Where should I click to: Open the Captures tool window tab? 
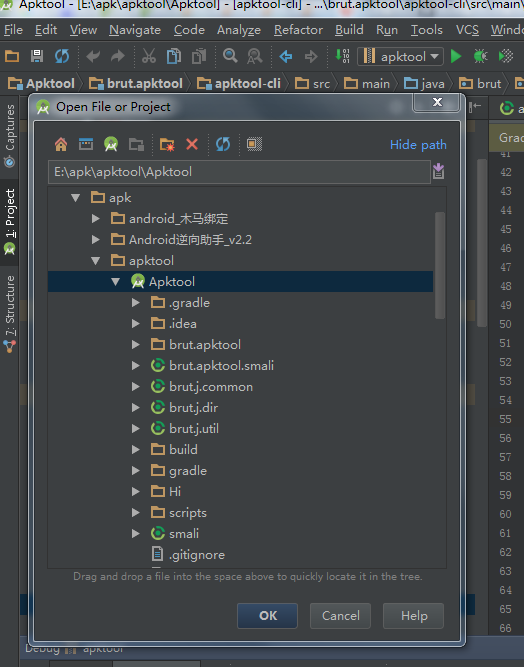10,134
